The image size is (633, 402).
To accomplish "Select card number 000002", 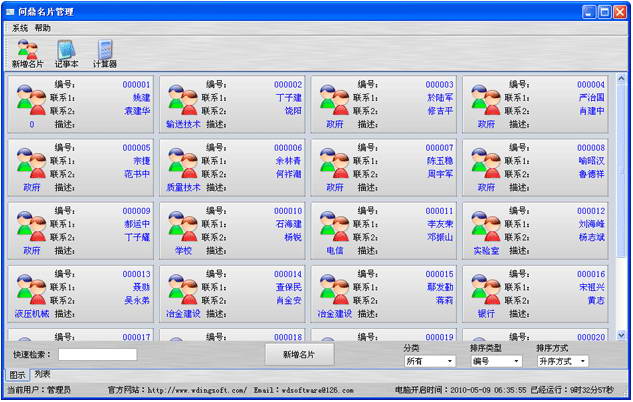I will (x=288, y=85).
